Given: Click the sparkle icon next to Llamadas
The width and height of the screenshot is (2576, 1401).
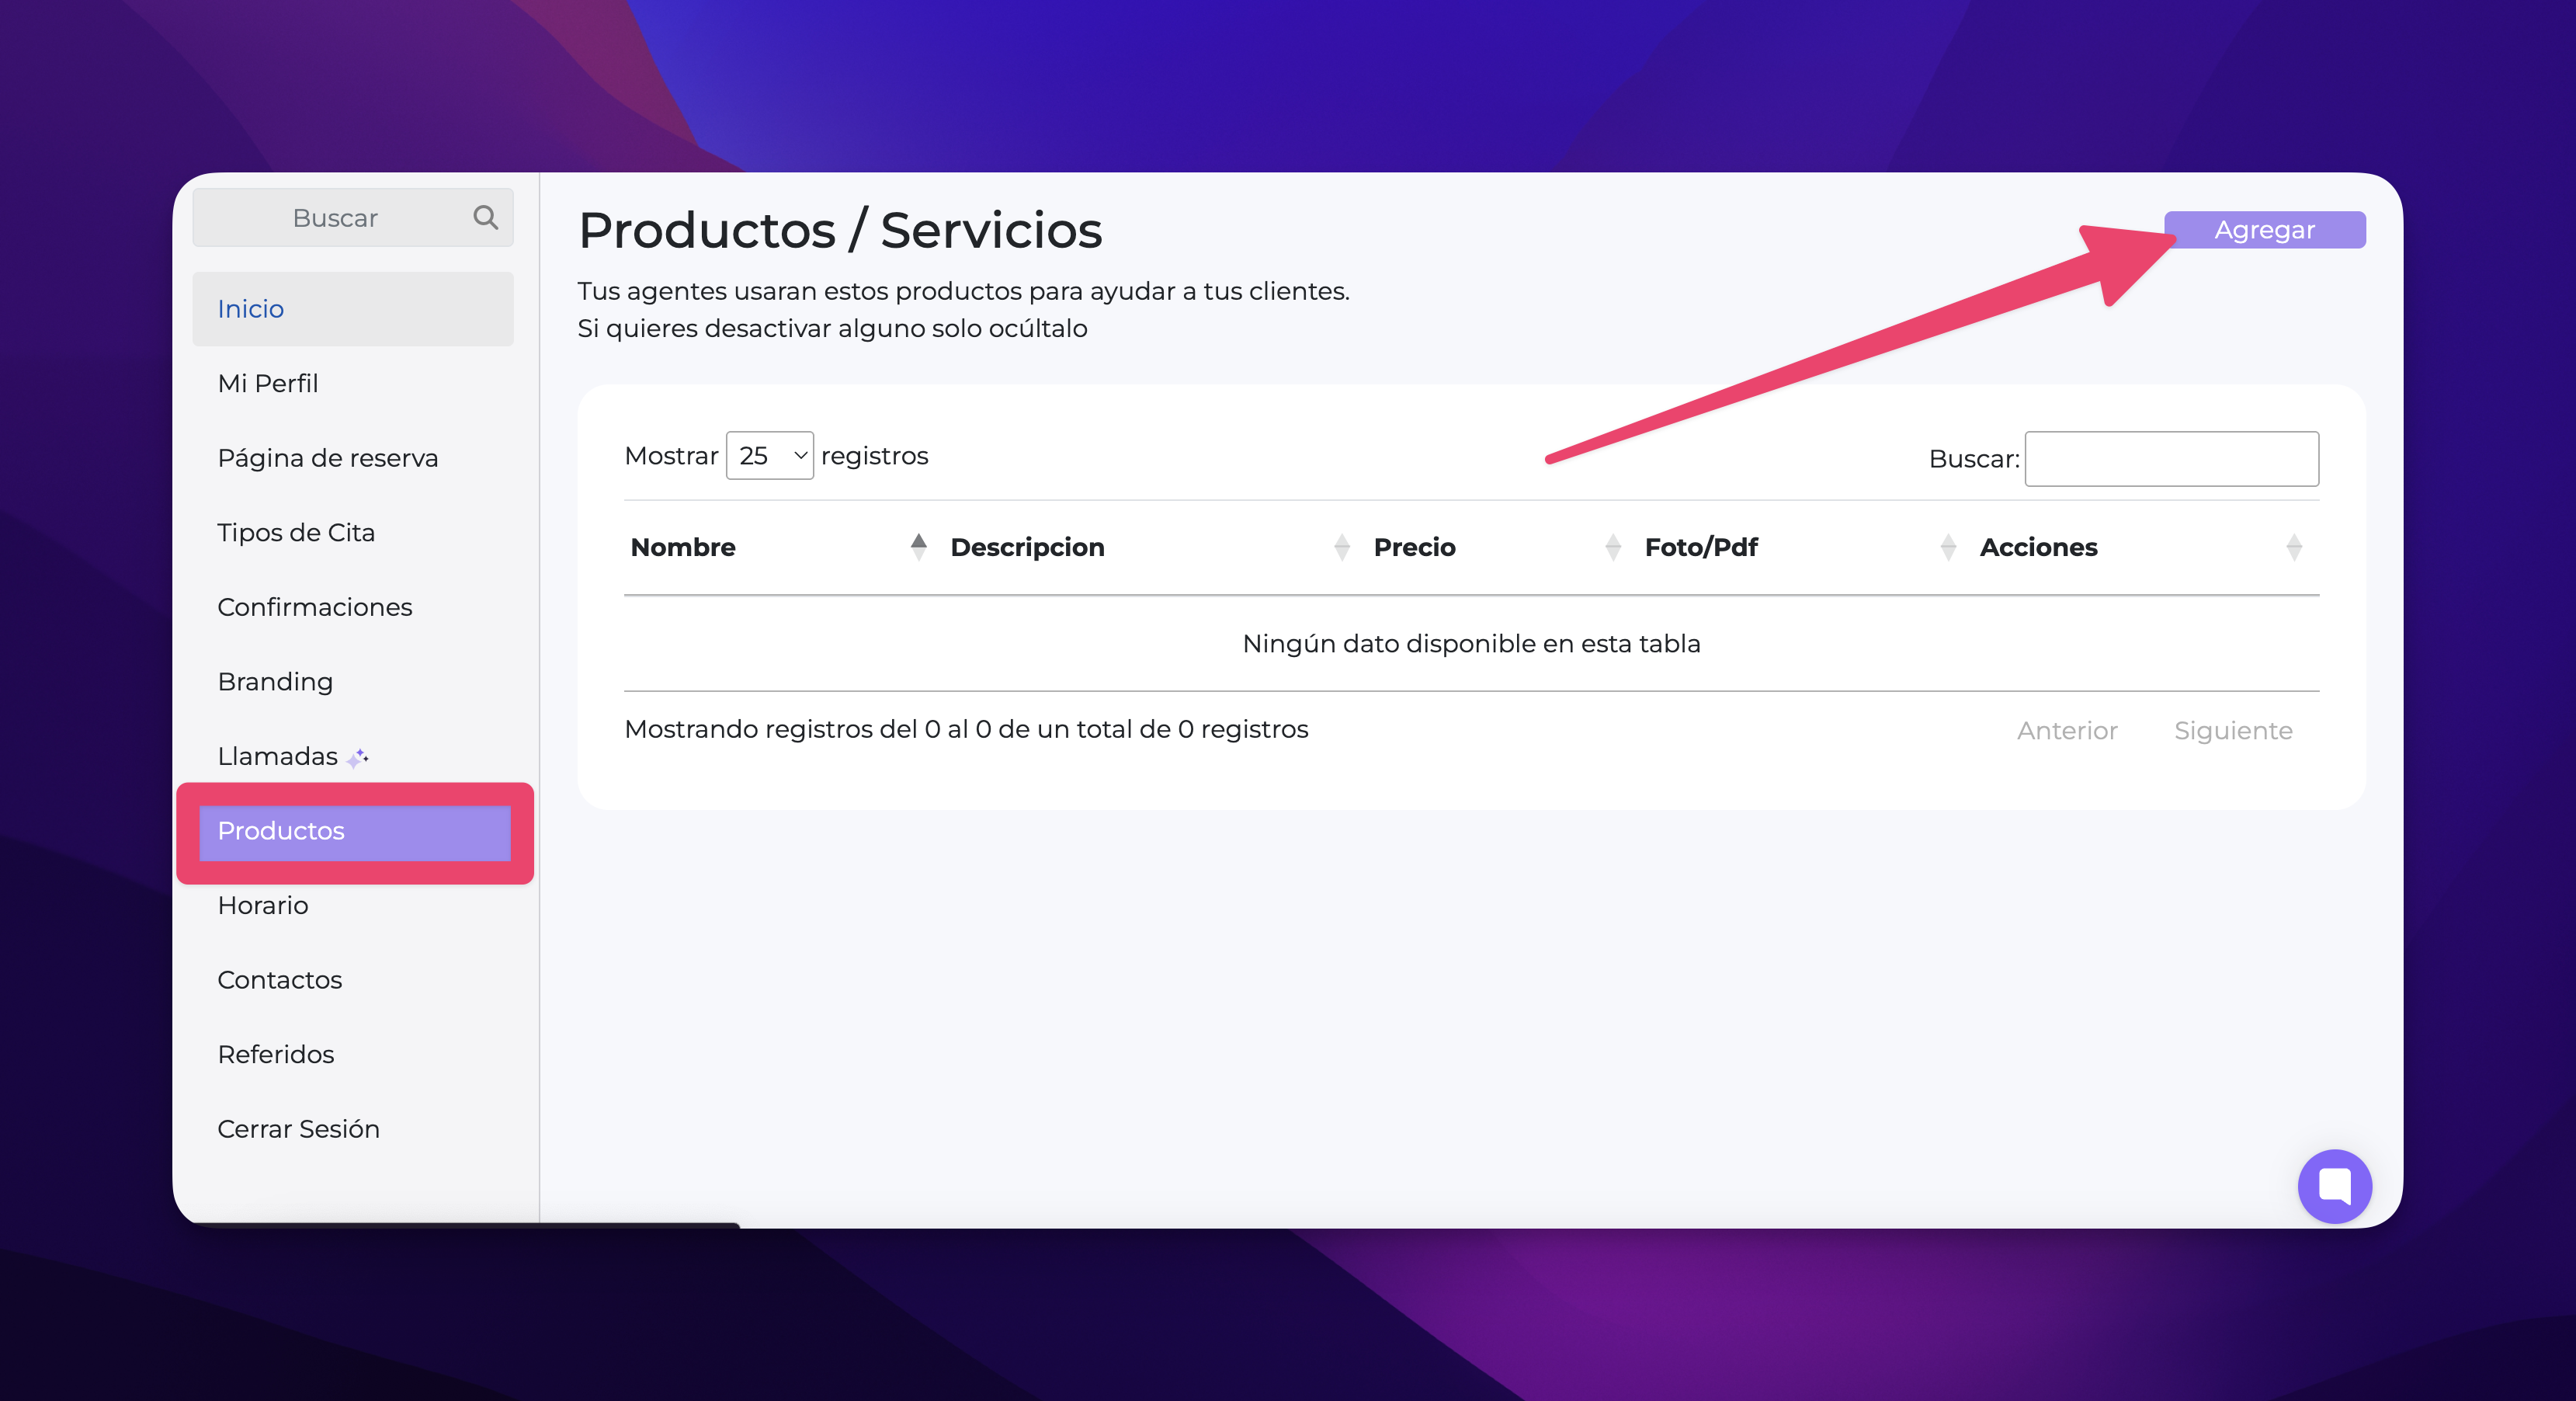Looking at the screenshot, I should 357,758.
